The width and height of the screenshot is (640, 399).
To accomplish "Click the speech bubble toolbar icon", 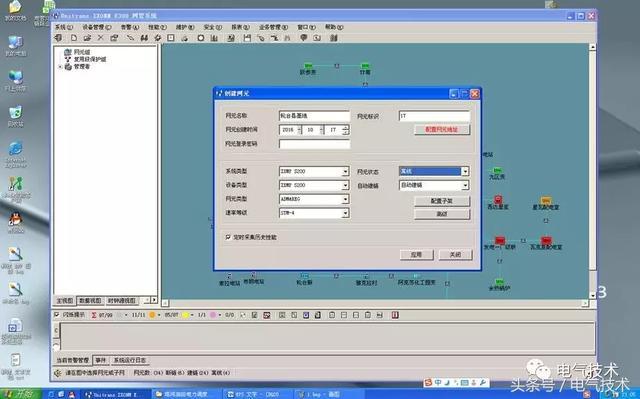I will (303, 38).
